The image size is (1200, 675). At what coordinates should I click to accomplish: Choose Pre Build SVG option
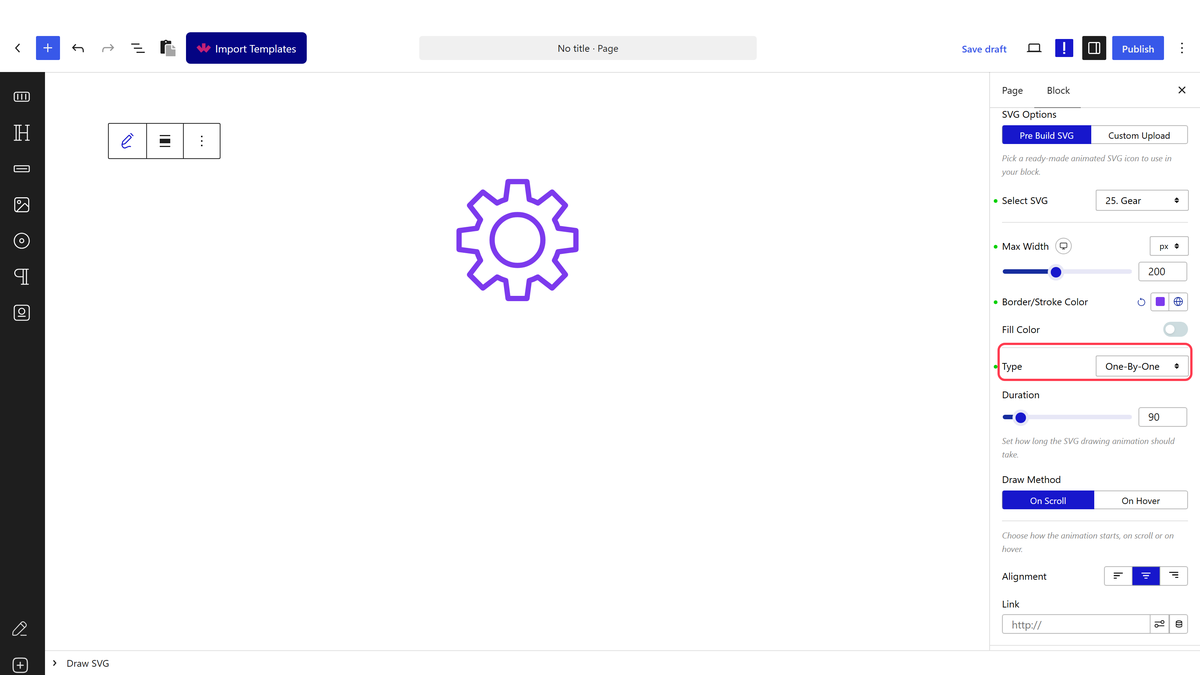coord(1047,135)
